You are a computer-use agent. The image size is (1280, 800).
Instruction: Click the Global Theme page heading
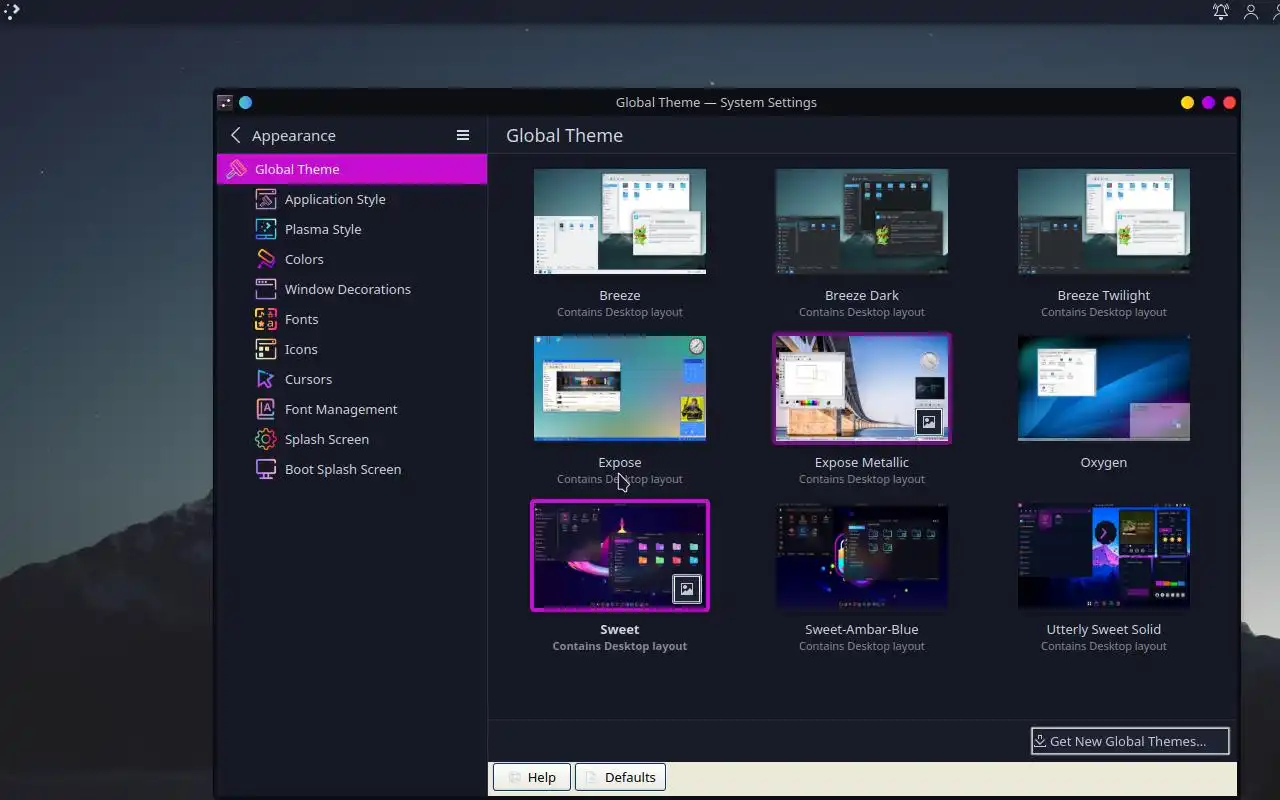click(564, 135)
